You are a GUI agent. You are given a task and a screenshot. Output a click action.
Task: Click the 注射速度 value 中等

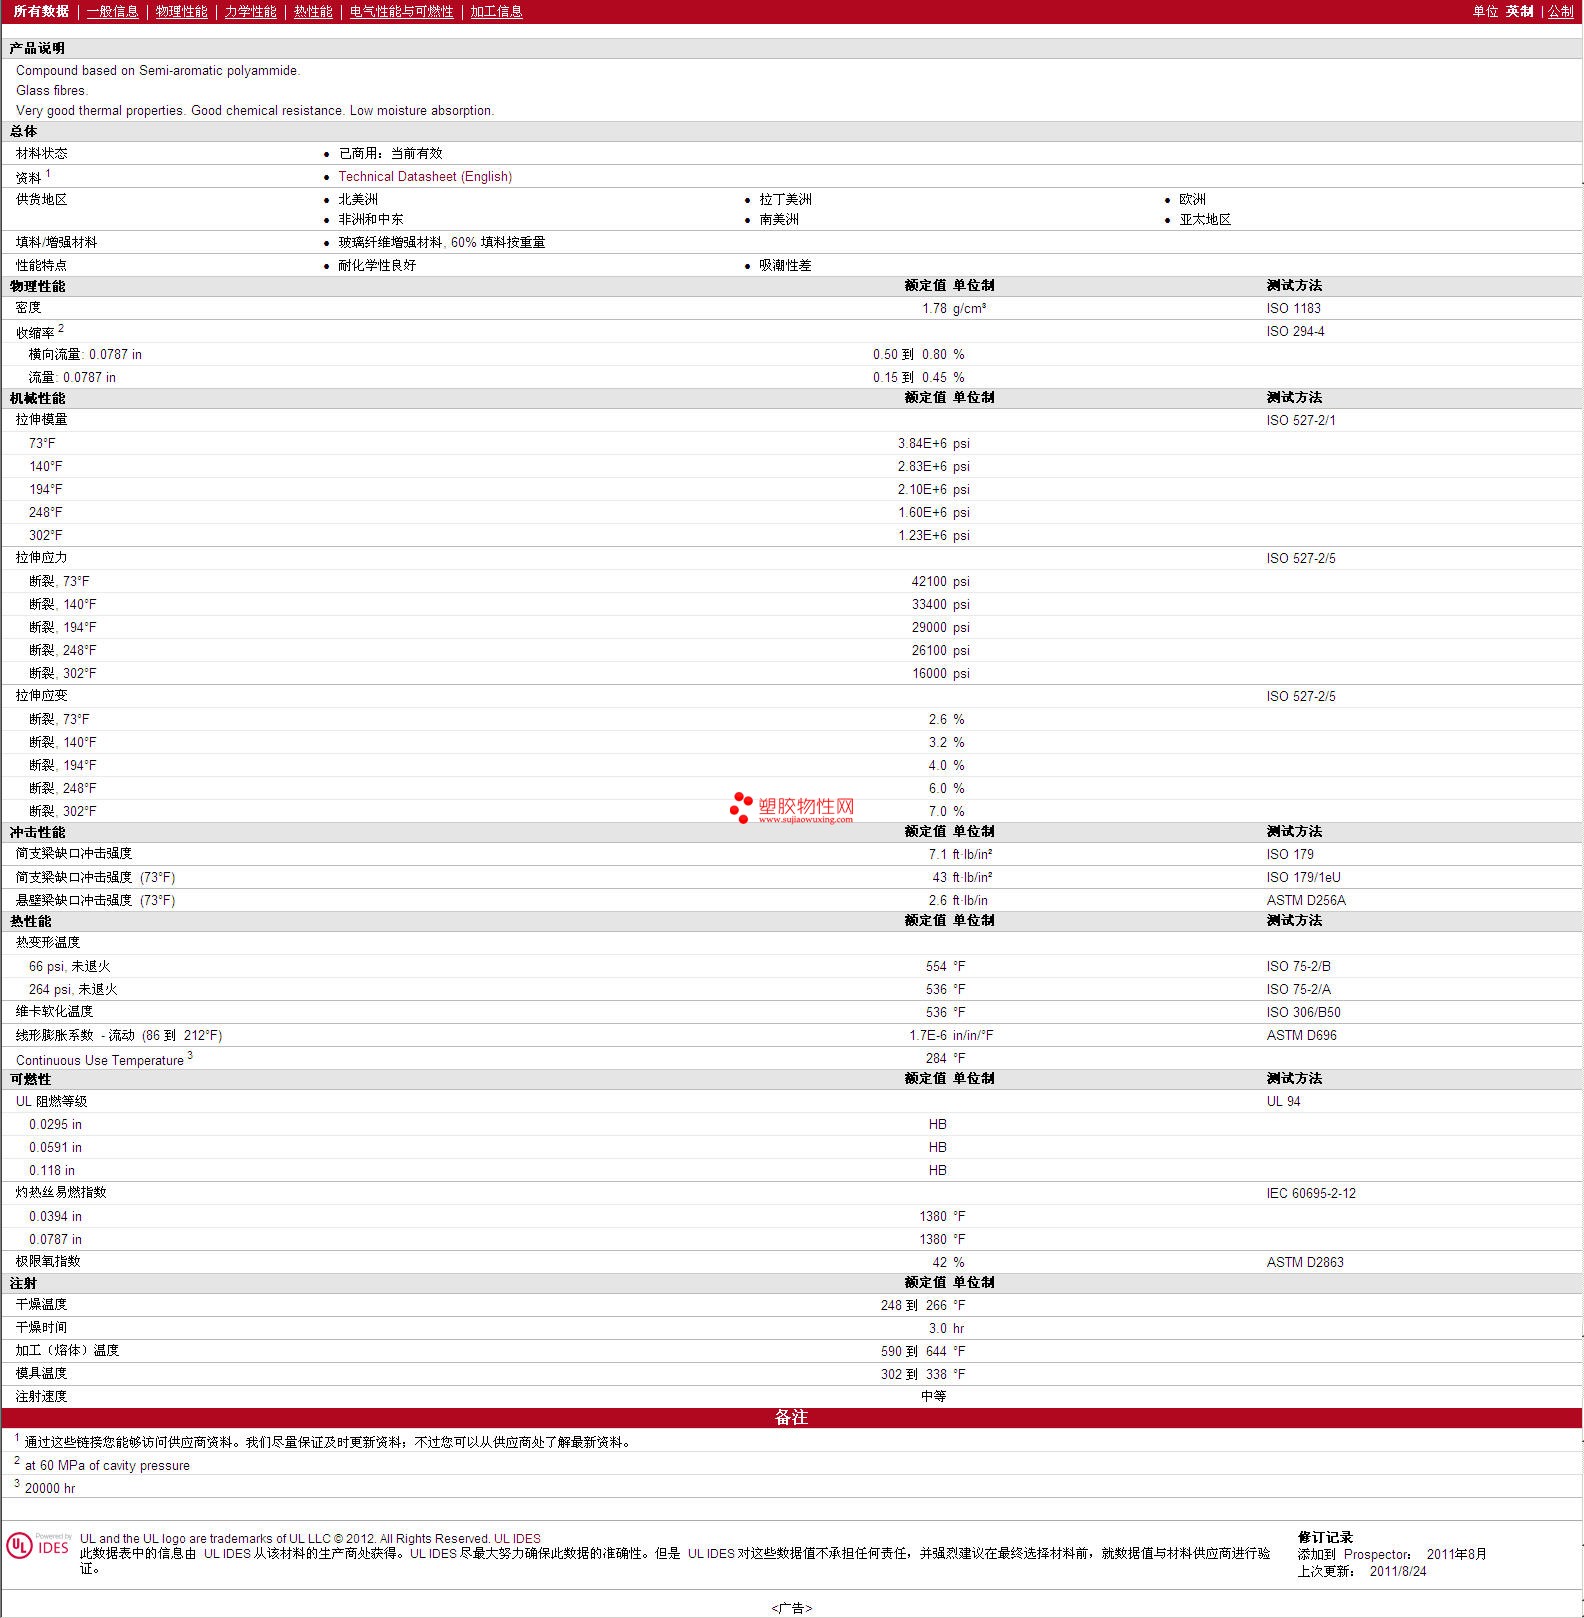[934, 1396]
